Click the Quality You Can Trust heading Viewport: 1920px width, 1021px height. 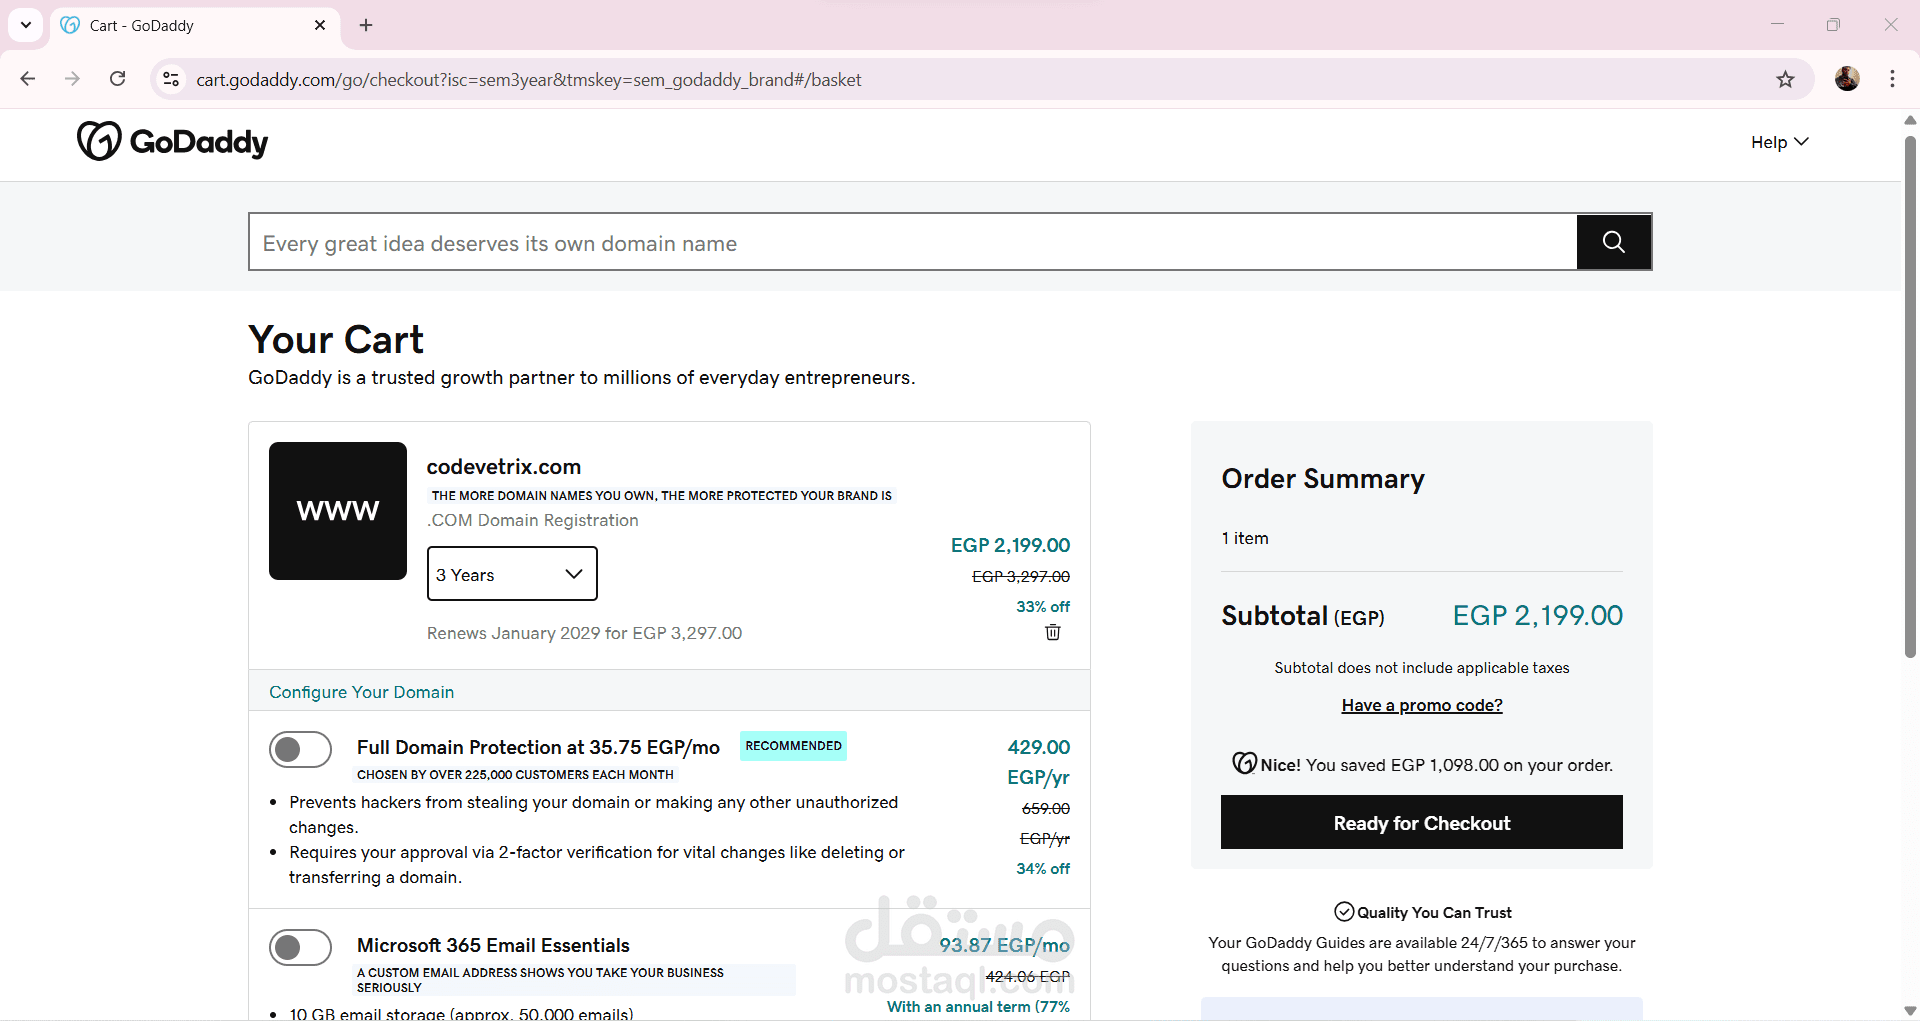(1434, 912)
